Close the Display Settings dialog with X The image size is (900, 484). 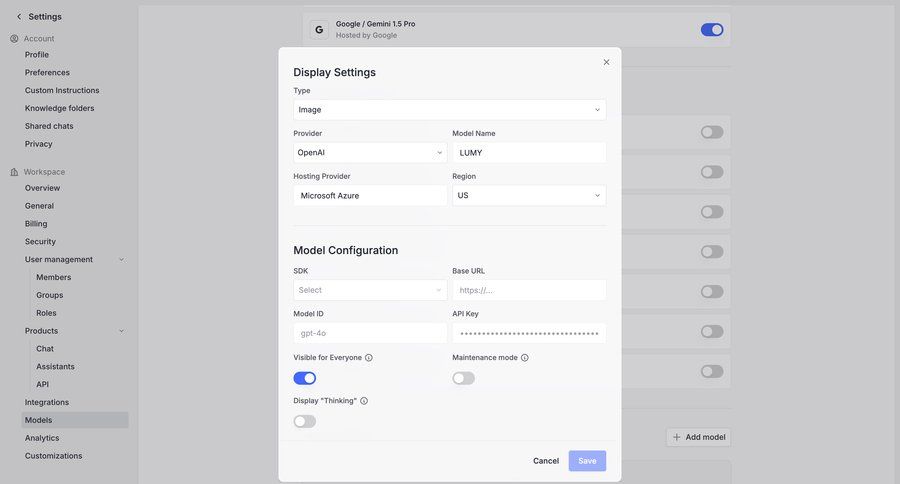point(606,62)
